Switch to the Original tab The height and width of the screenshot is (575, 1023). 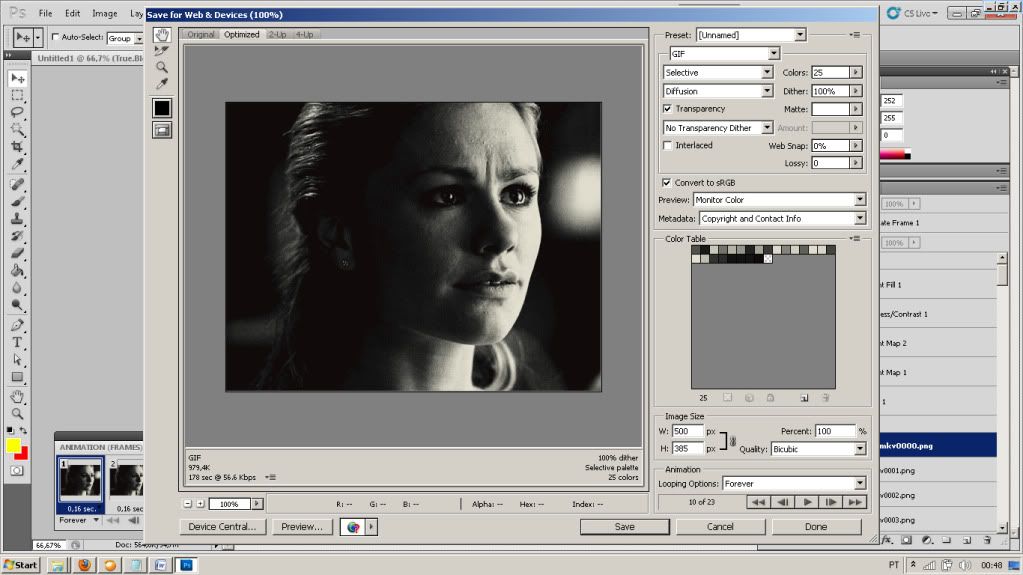(201, 34)
